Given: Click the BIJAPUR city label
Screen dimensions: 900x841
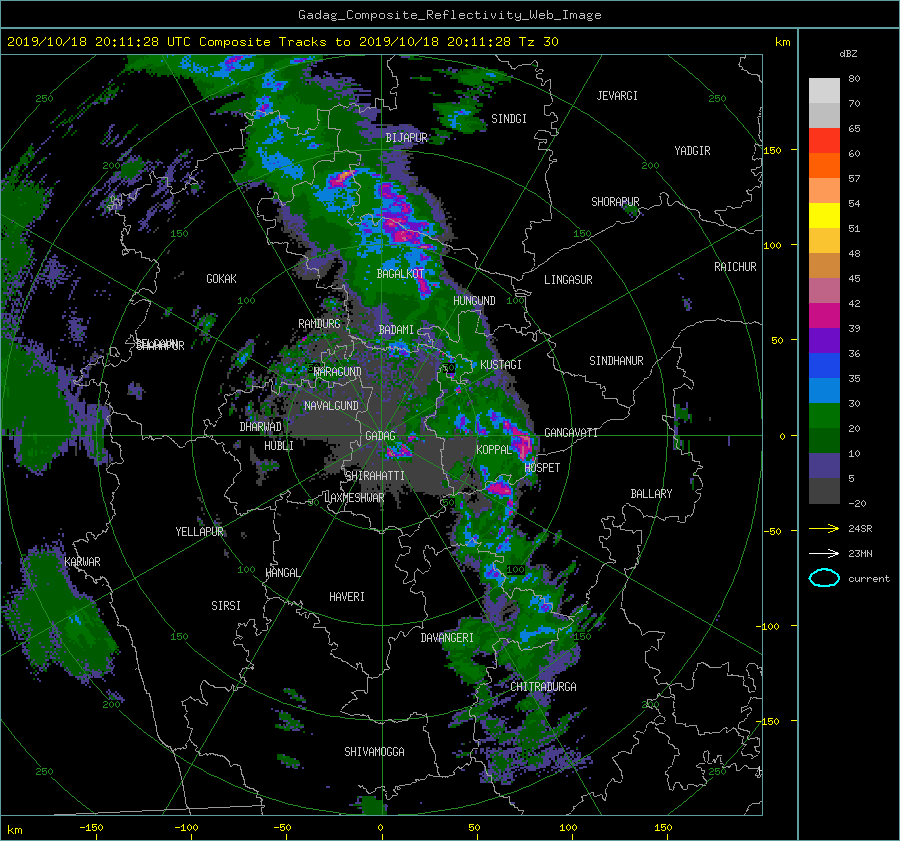Looking at the screenshot, I should point(406,138).
